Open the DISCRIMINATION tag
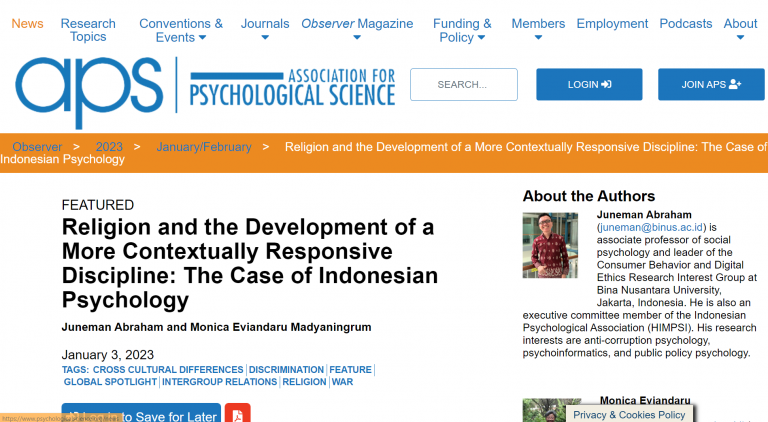This screenshot has width=768, height=422. click(287, 370)
